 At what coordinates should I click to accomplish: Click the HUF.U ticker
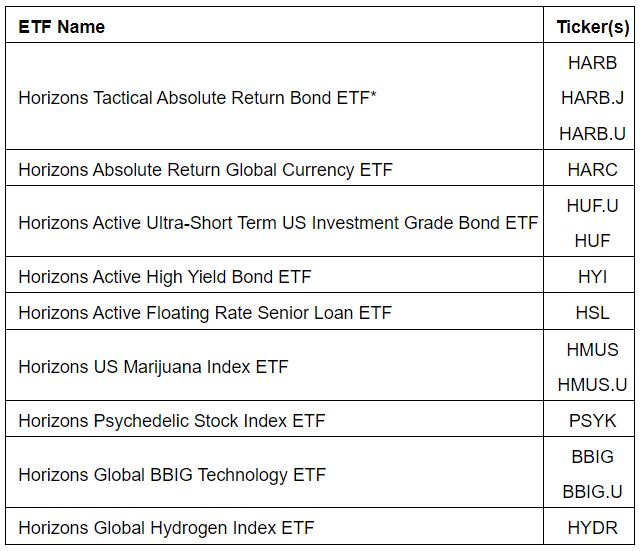pos(592,205)
